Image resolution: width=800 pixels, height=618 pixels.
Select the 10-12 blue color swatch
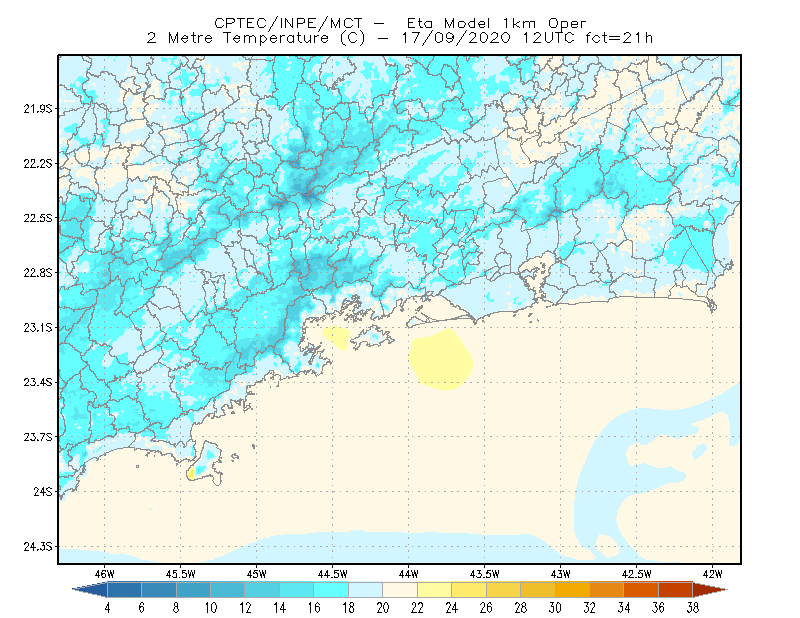tap(228, 590)
